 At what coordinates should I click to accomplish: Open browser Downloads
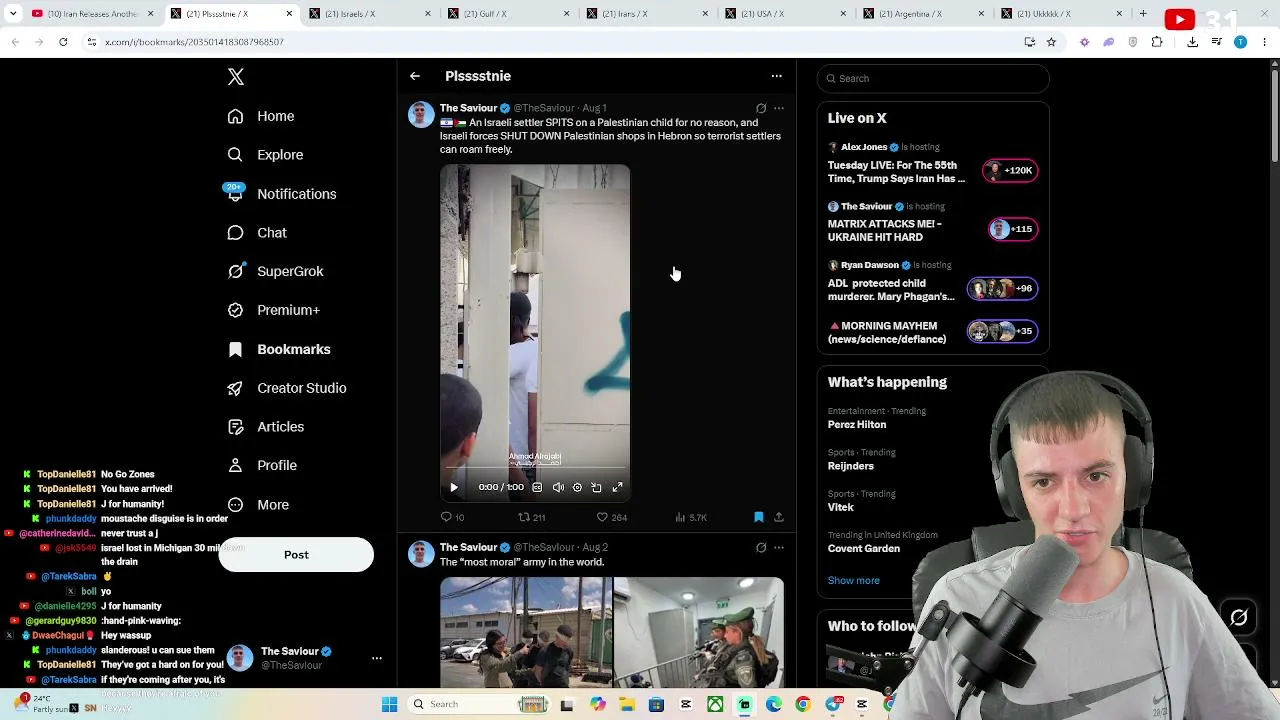pos(1192,42)
